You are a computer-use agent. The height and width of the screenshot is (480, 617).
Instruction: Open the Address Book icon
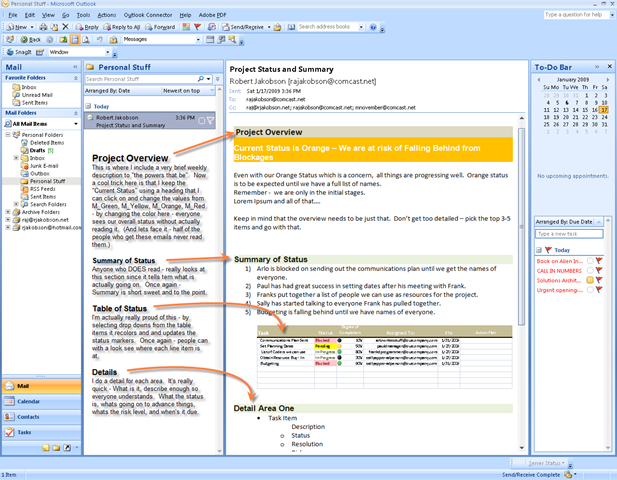pyautogui.click(x=291, y=27)
